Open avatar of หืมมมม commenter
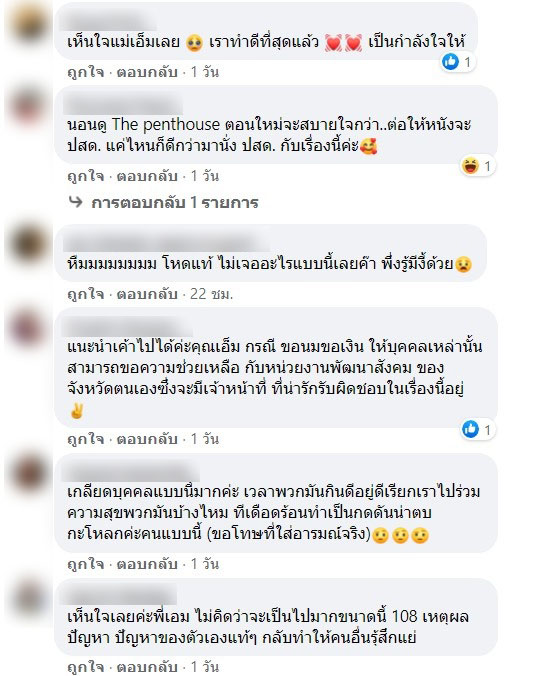 (x=28, y=244)
